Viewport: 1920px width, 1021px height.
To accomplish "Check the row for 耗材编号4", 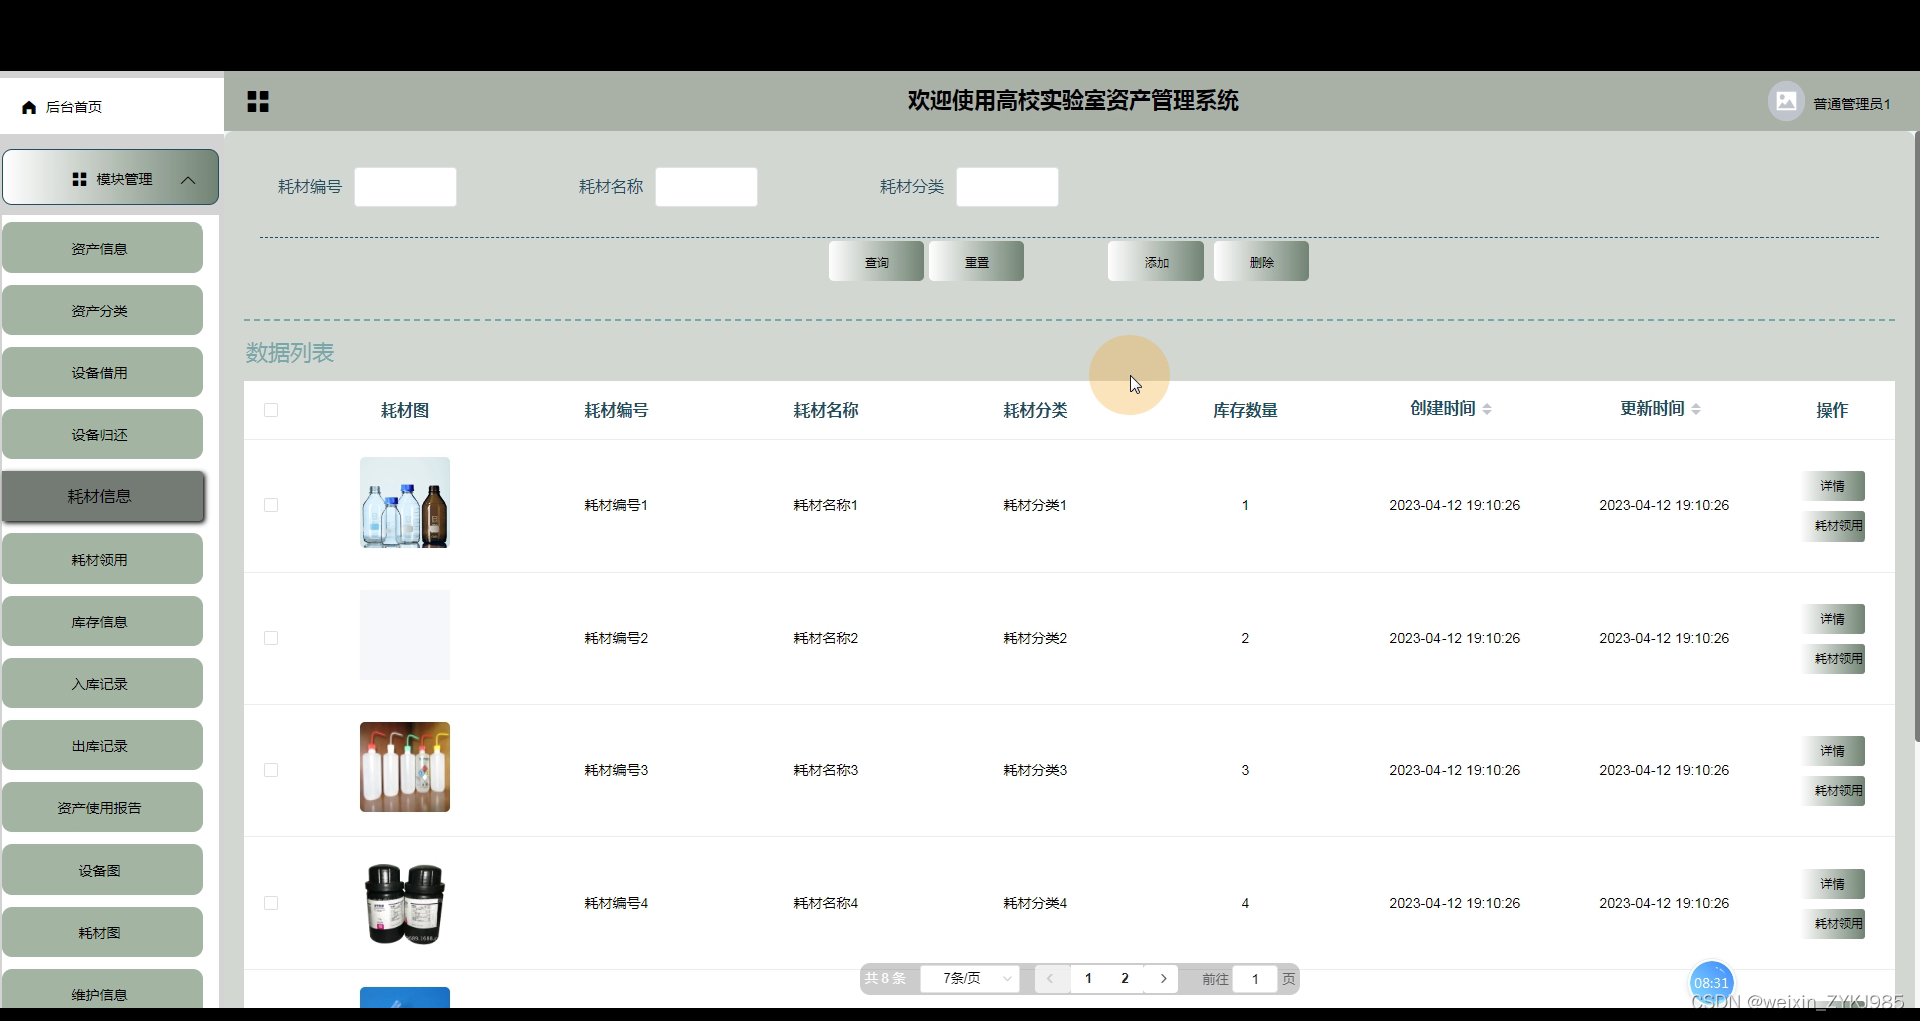I will [271, 903].
